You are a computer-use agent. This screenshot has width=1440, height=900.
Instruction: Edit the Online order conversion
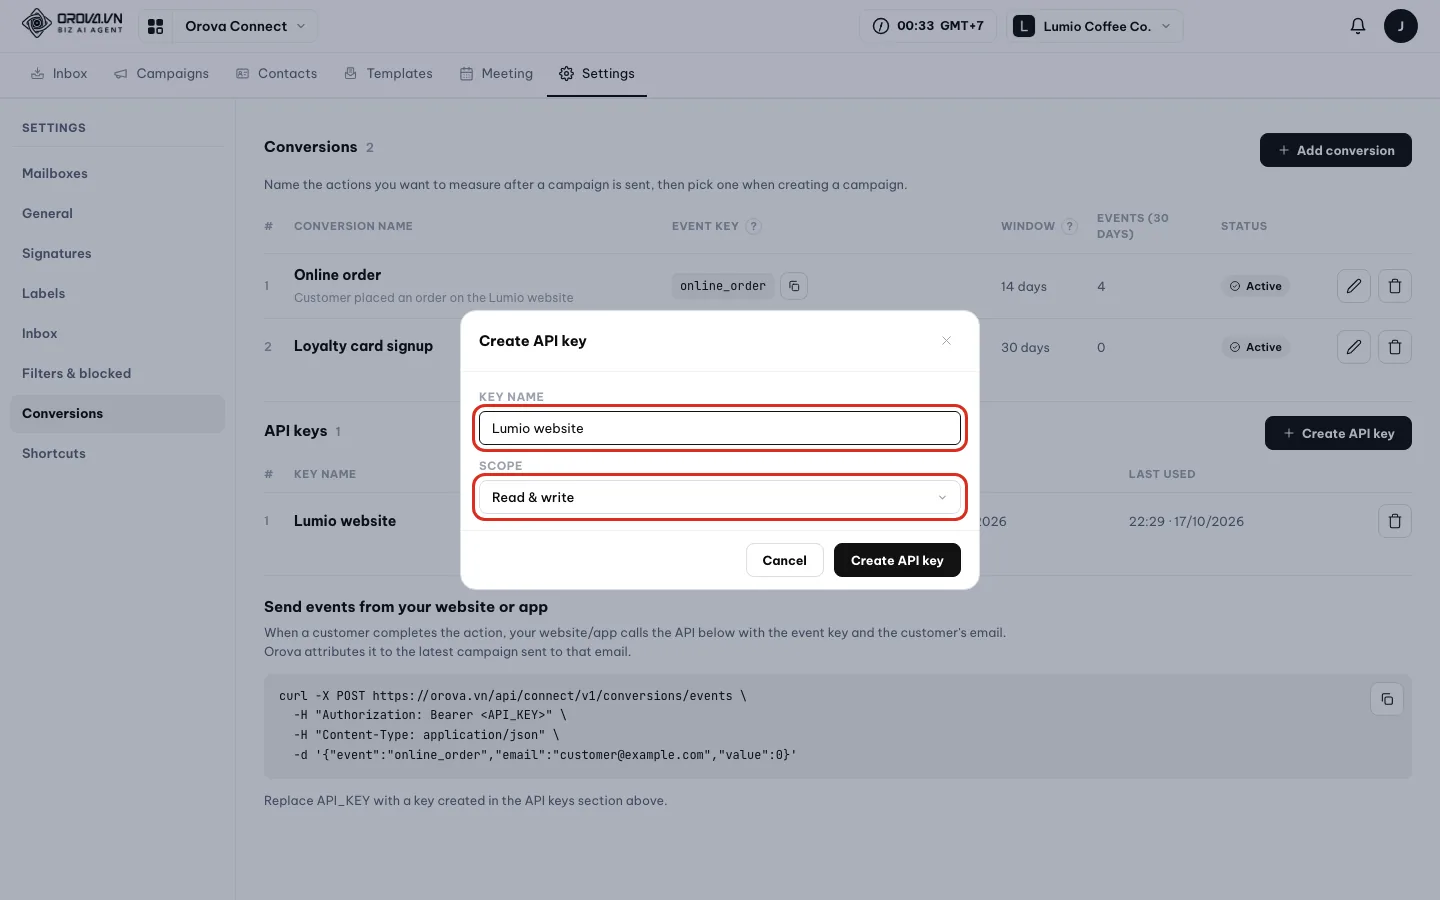tap(1354, 286)
